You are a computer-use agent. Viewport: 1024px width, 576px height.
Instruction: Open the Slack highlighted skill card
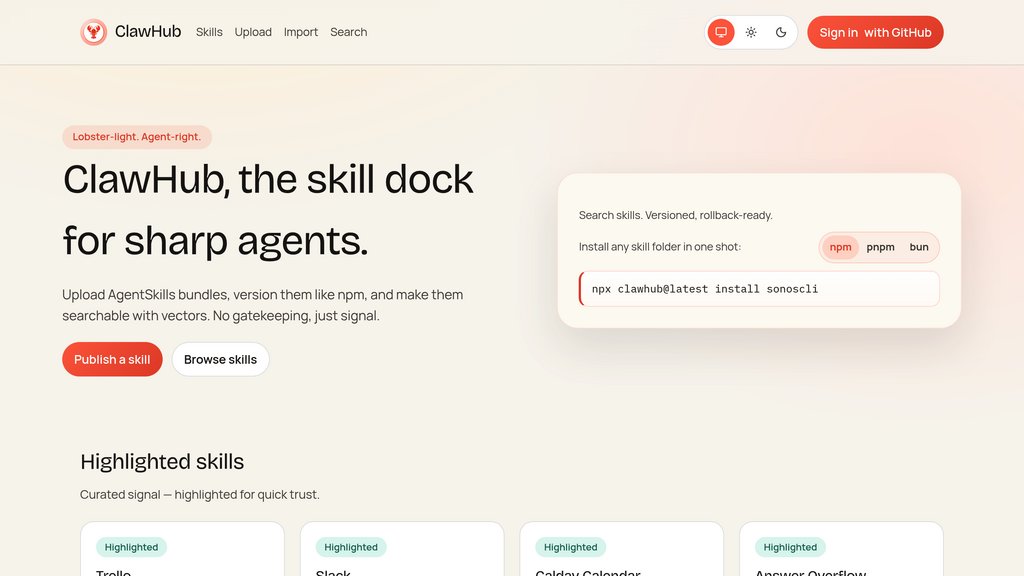coord(402,555)
